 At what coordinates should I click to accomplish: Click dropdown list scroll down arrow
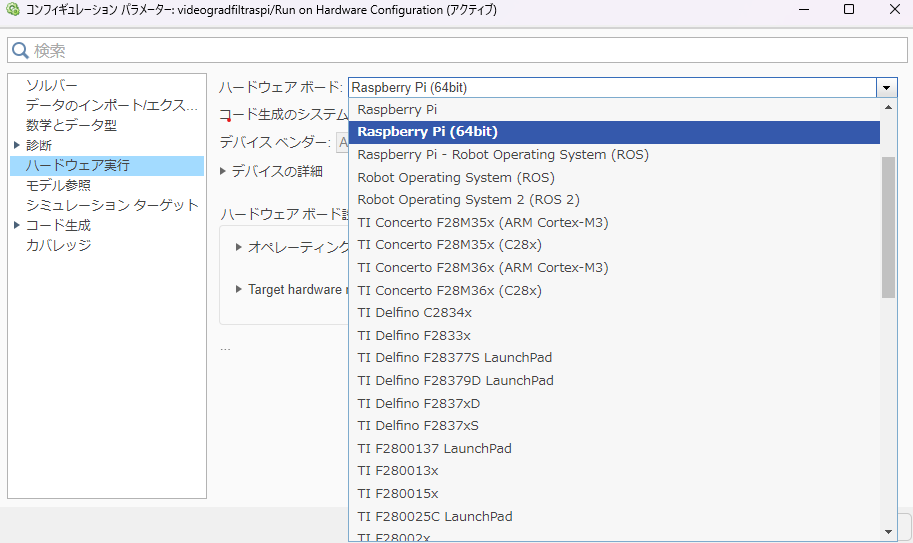888,531
